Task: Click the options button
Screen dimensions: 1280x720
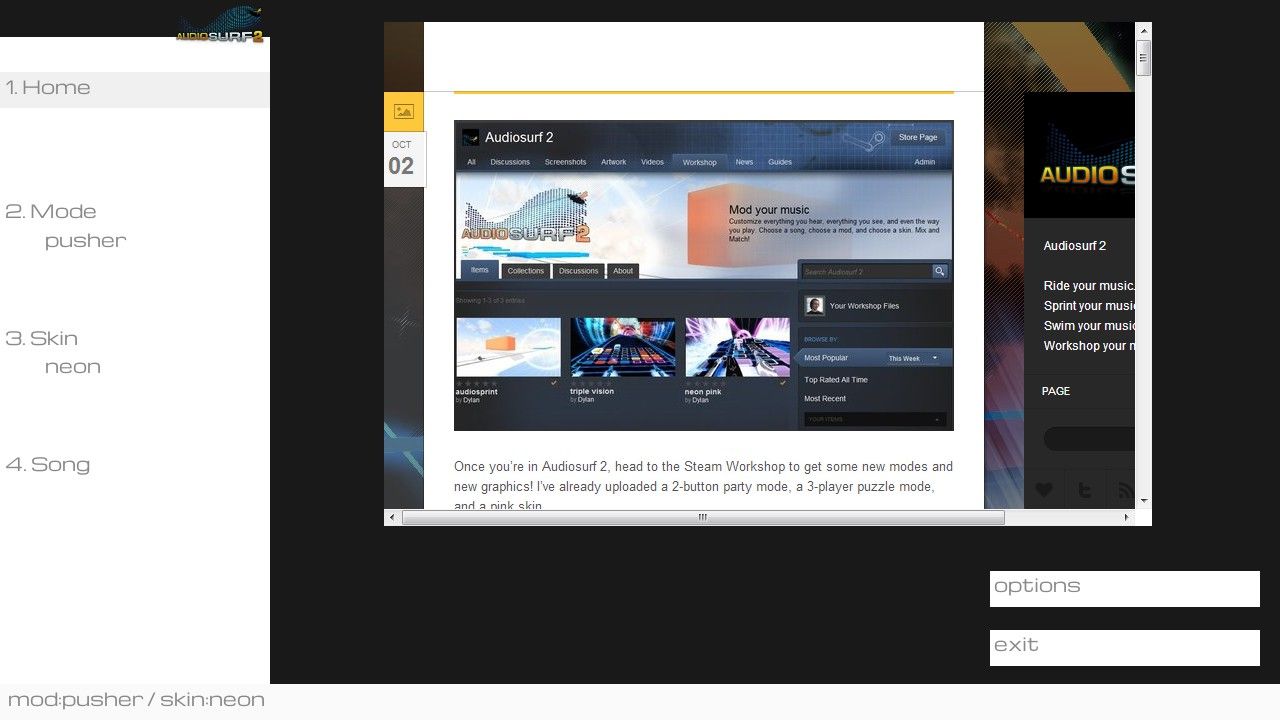Action: [x=1125, y=589]
